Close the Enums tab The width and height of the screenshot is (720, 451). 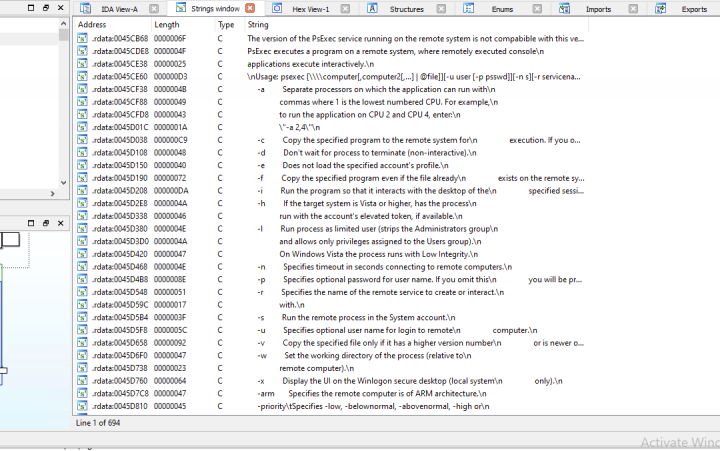(x=537, y=8)
